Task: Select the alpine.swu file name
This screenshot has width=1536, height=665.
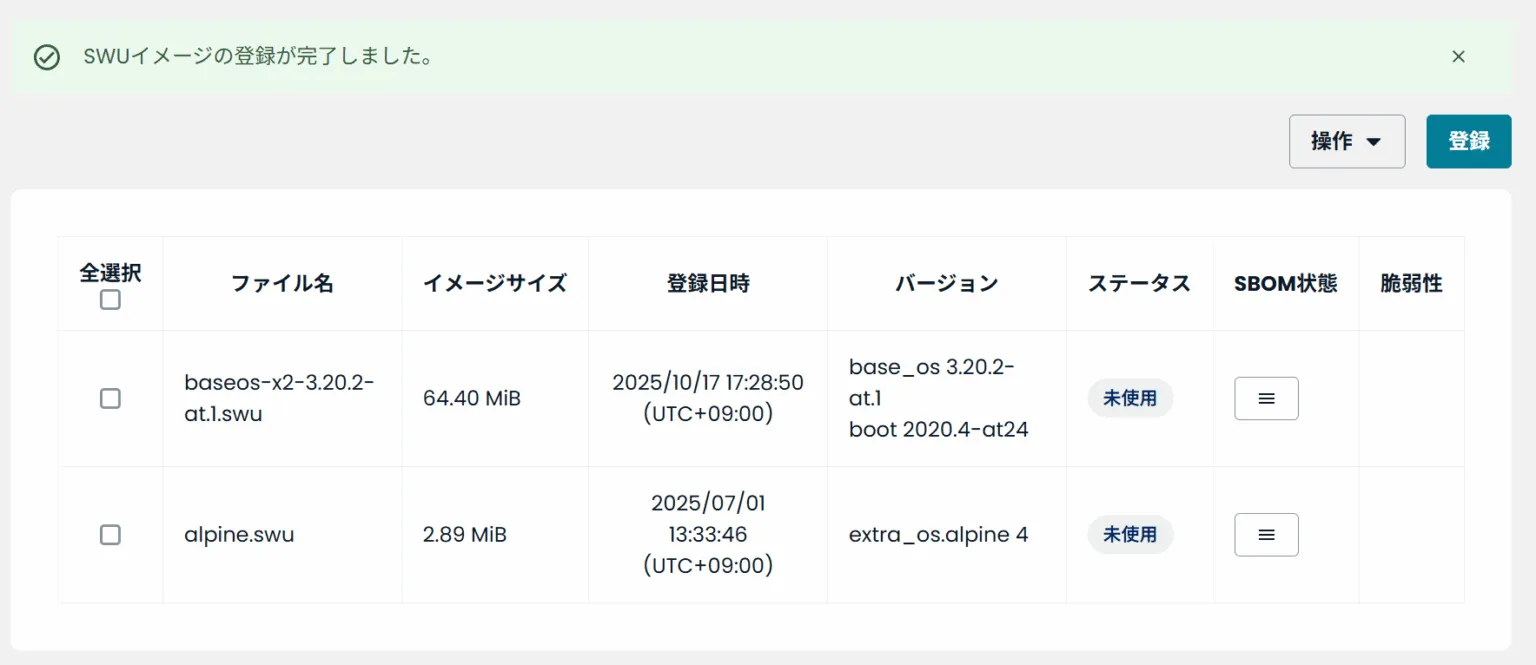Action: coord(238,535)
